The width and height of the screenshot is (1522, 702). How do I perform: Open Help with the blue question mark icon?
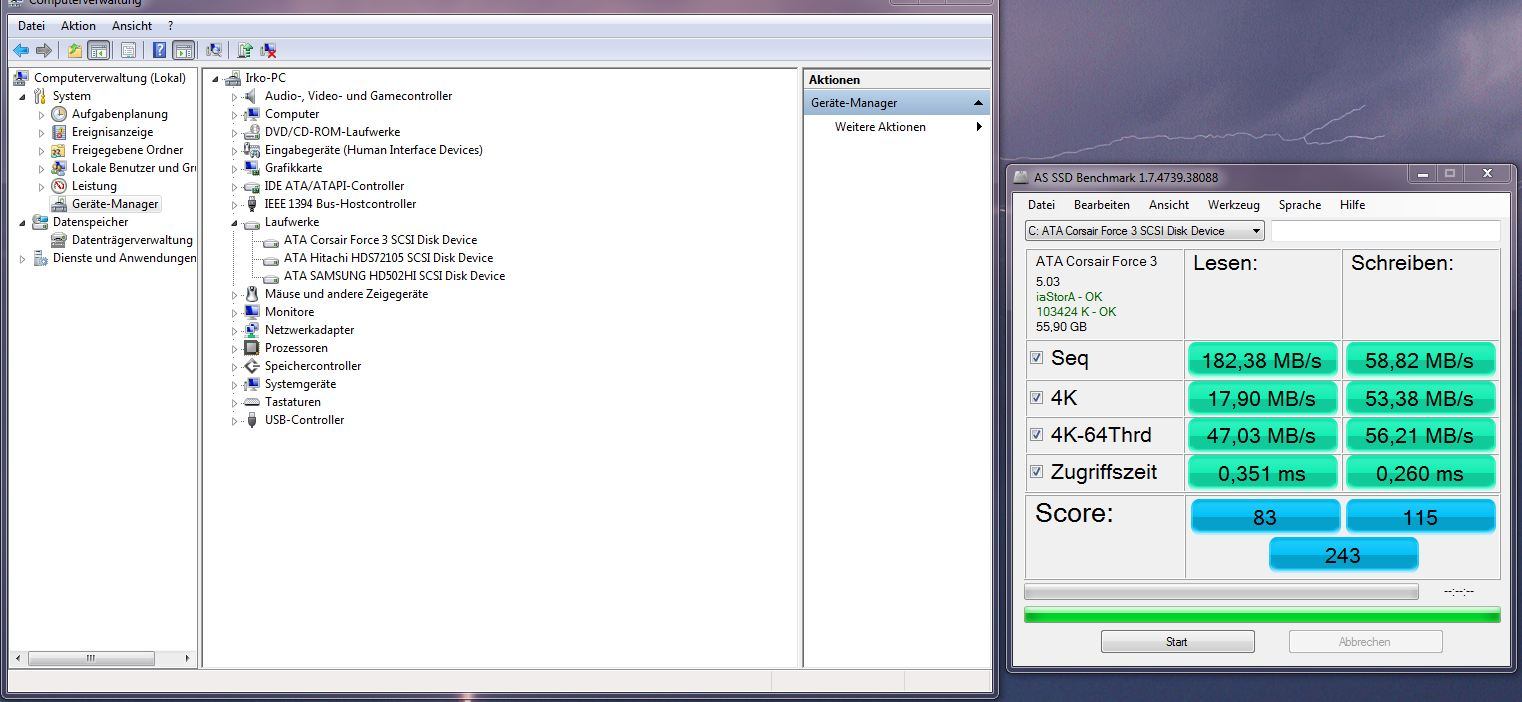pyautogui.click(x=159, y=50)
